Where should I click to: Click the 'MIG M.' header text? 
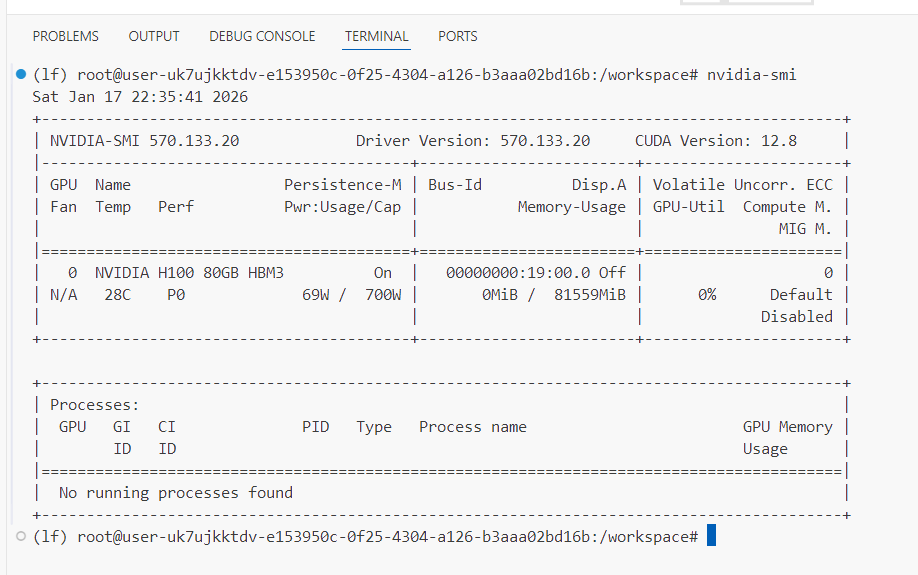(x=806, y=229)
